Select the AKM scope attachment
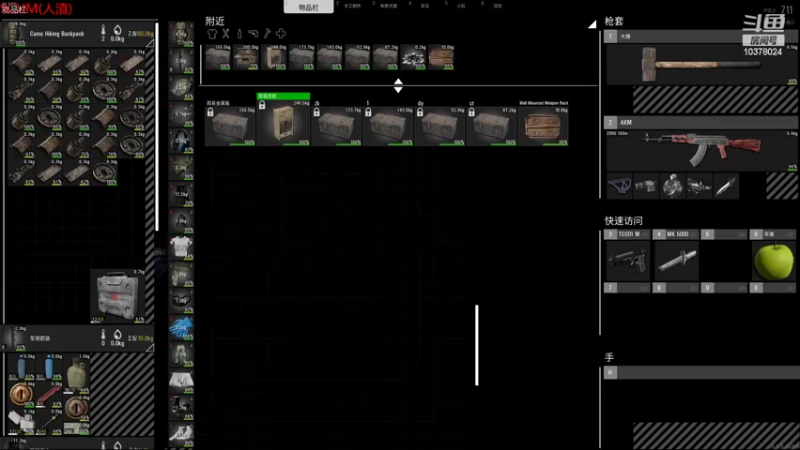The width and height of the screenshot is (800, 450). [x=699, y=186]
